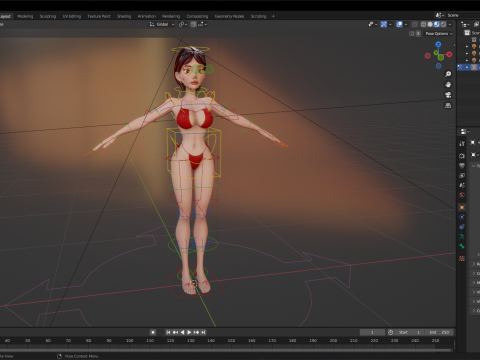Switch to UV Editing workspace
This screenshot has width=480, height=360.
coord(72,16)
